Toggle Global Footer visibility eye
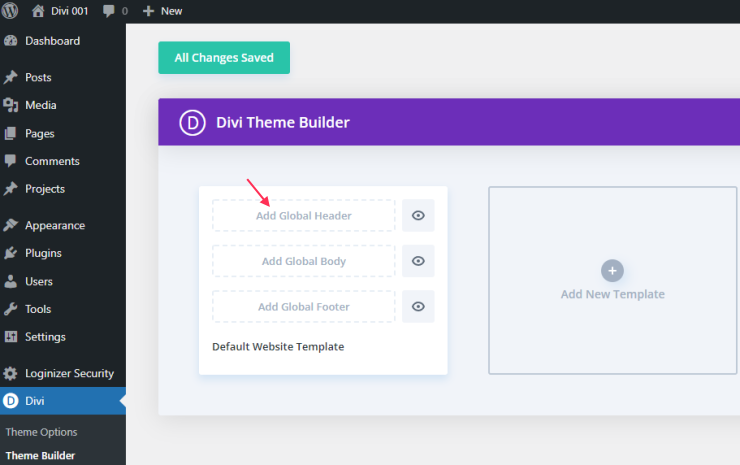The image size is (740, 465). (x=418, y=307)
